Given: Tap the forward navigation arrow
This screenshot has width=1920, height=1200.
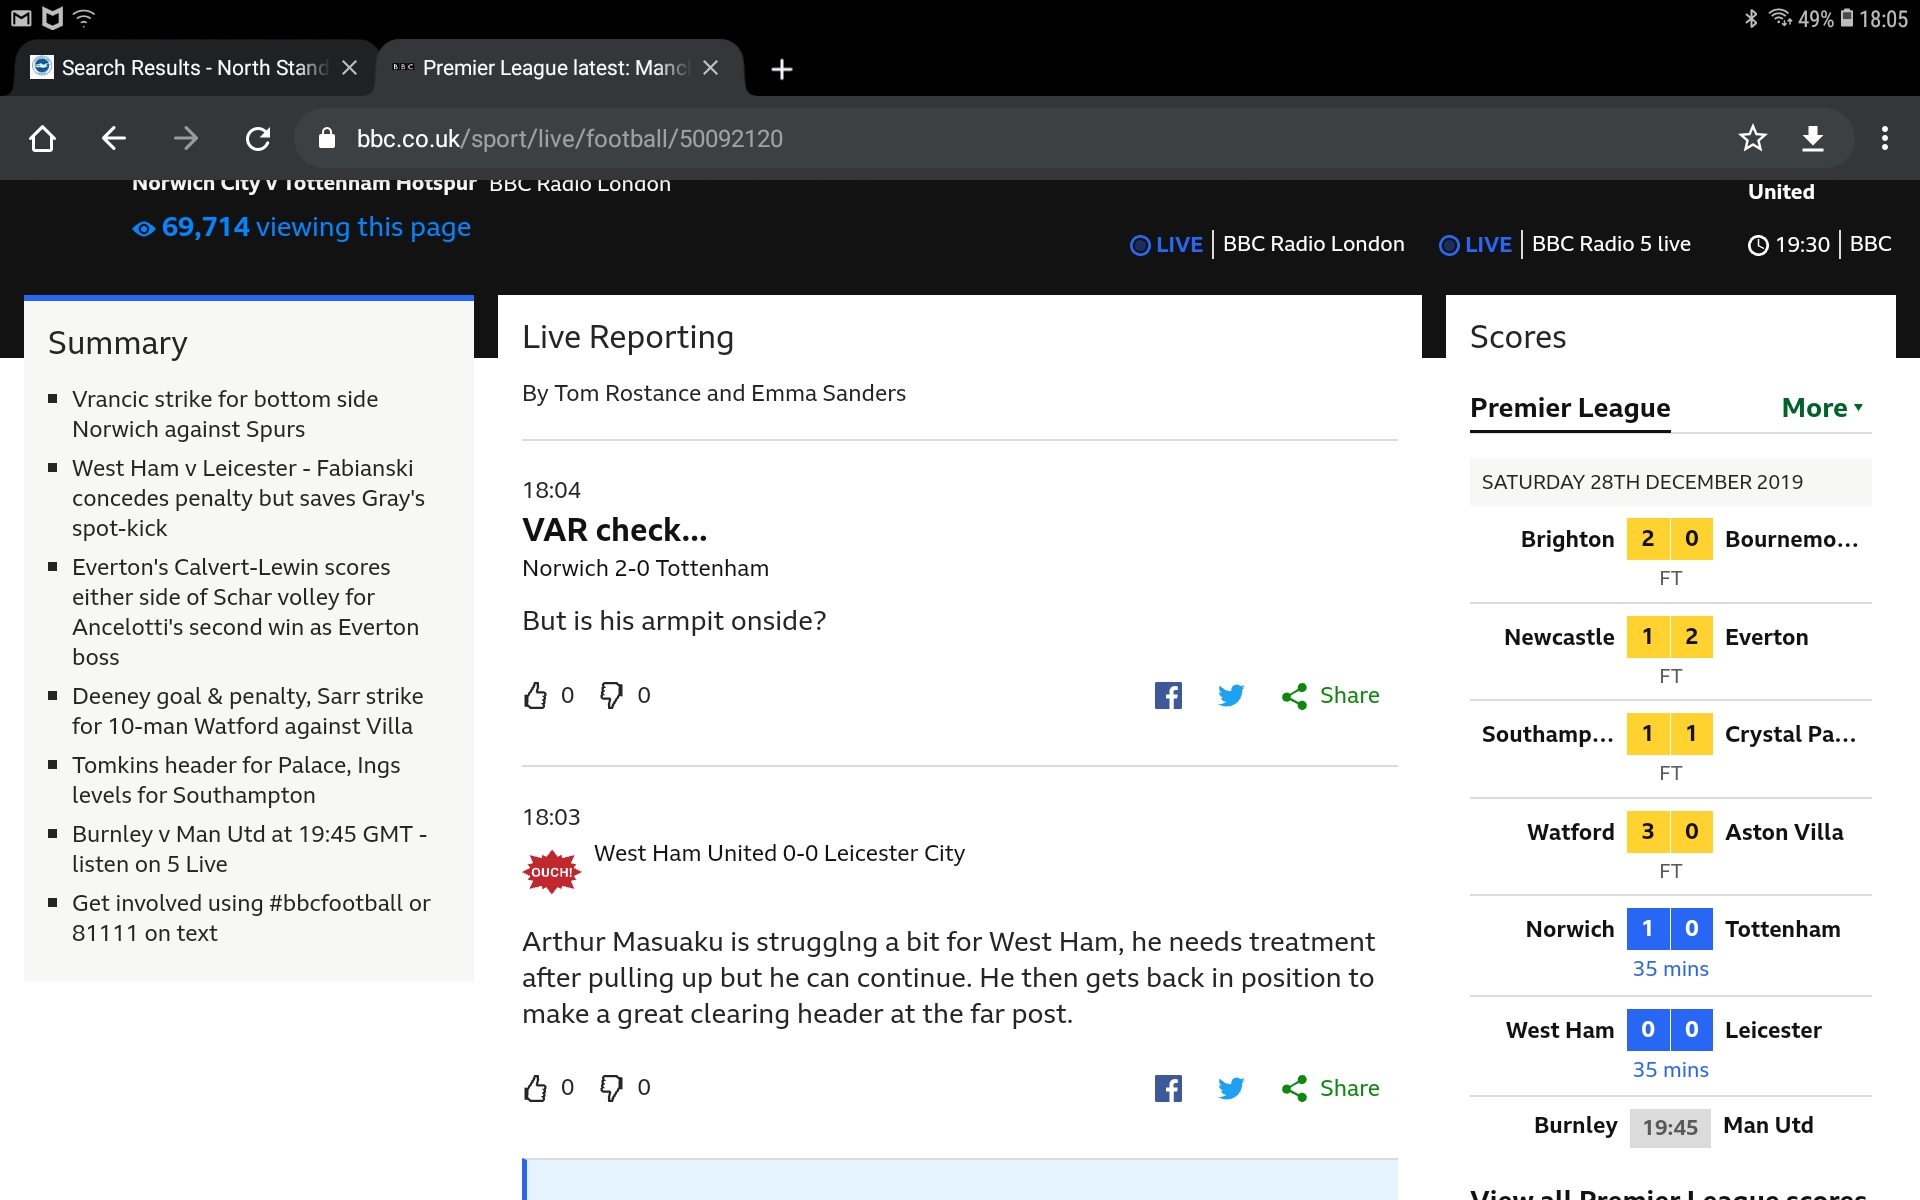Looking at the screenshot, I should (186, 138).
